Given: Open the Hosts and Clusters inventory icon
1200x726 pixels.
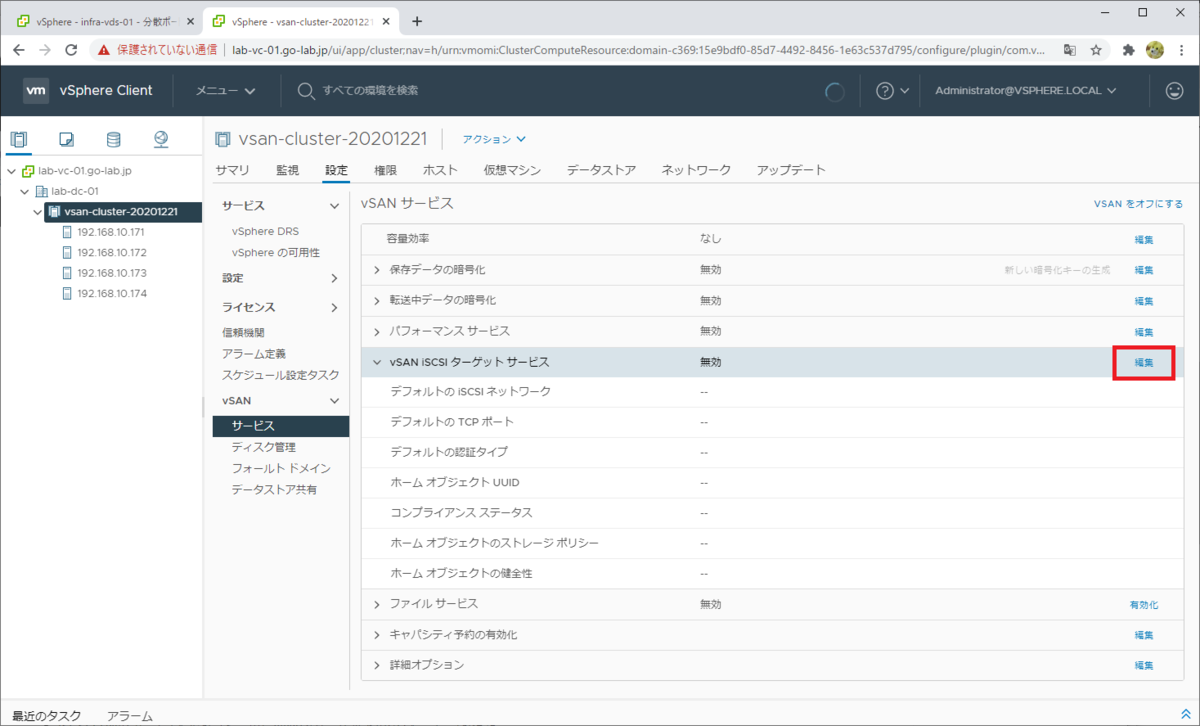Looking at the screenshot, I should pyautogui.click(x=19, y=139).
